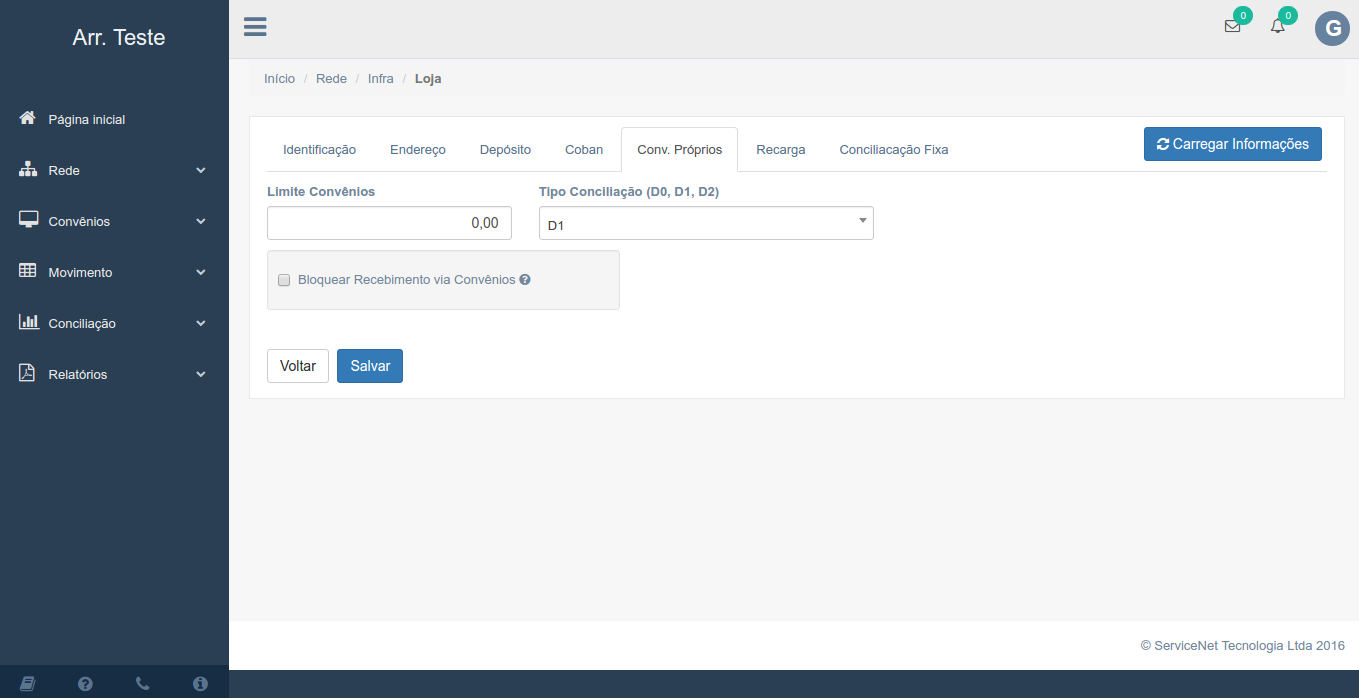Image resolution: width=1359 pixels, height=698 pixels.
Task: Click the book icon in sidebar footer
Action: [x=28, y=684]
